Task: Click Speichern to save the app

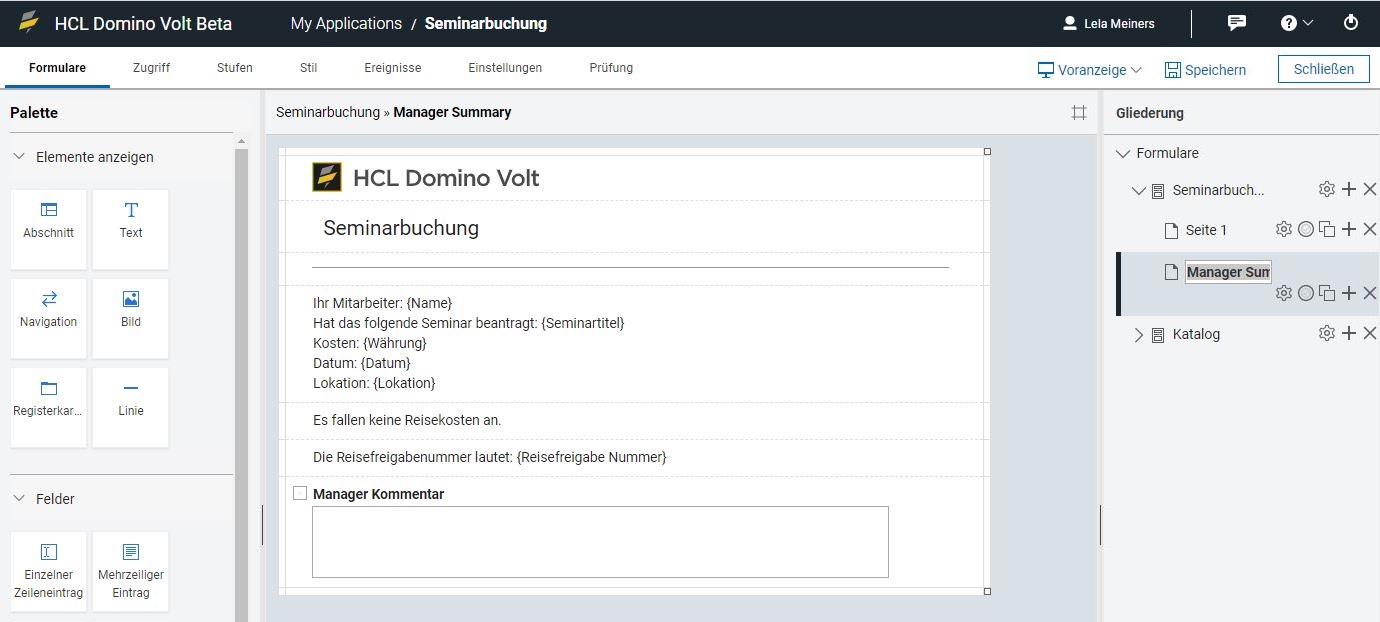Action: point(1205,70)
